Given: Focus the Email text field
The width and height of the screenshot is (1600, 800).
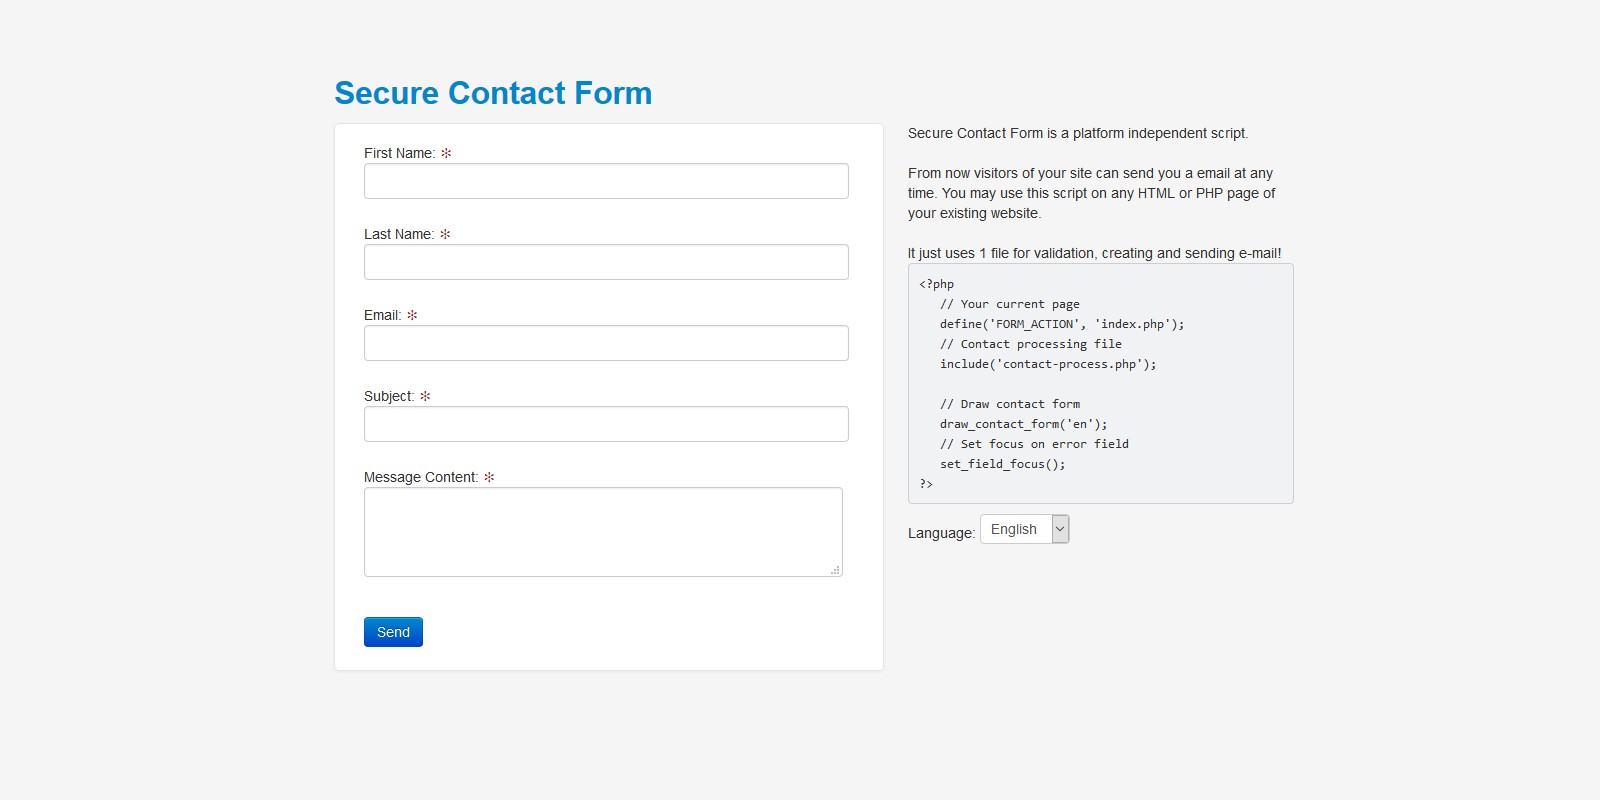Looking at the screenshot, I should [x=606, y=343].
